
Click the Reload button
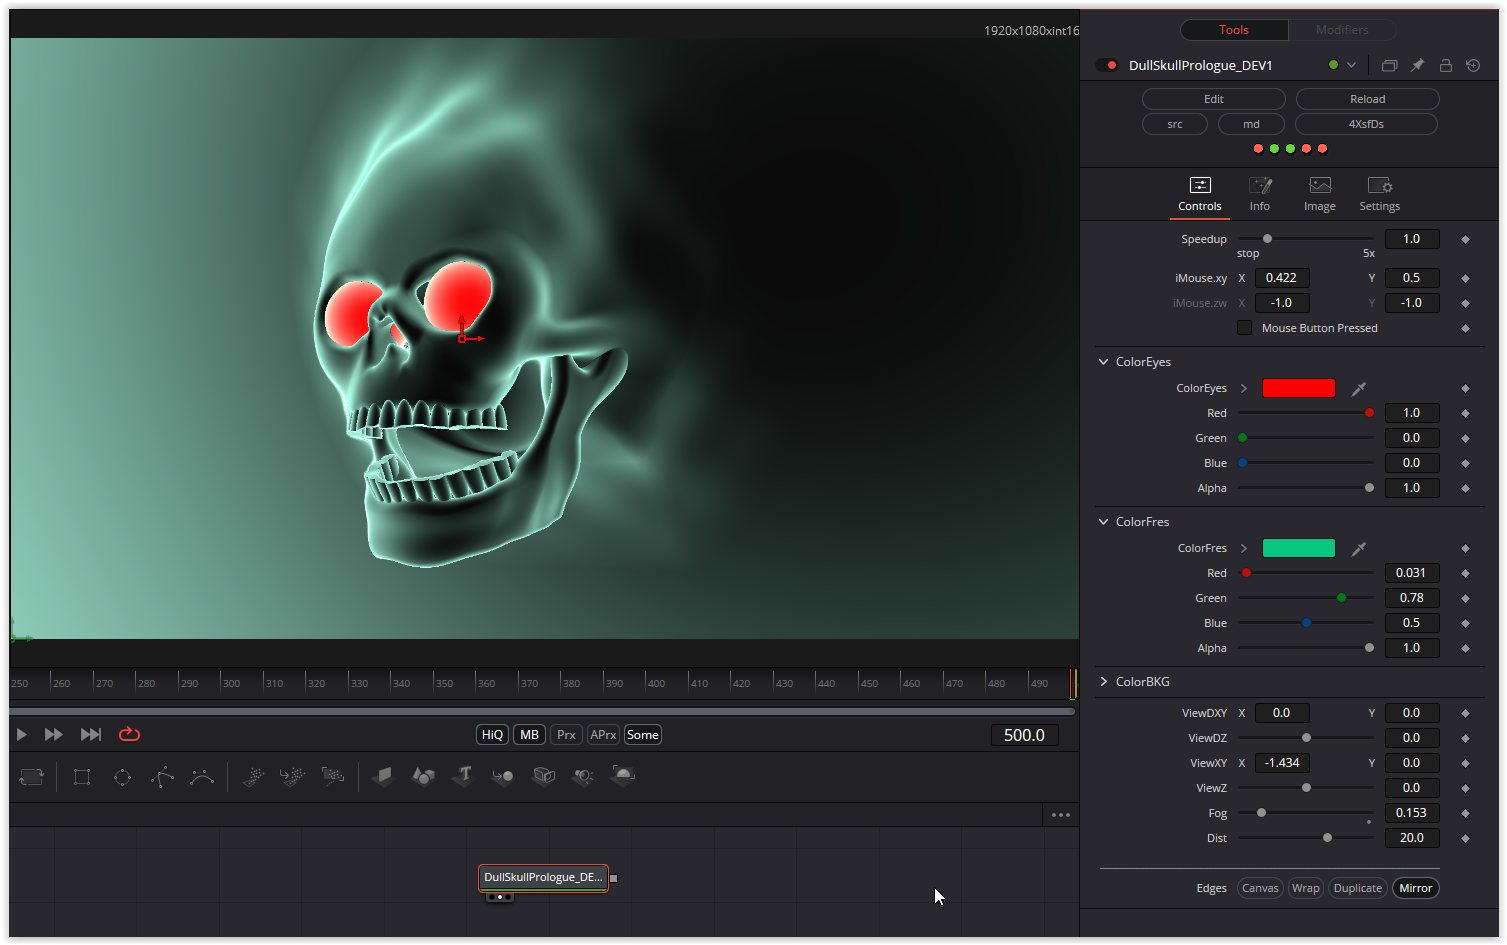[1368, 99]
